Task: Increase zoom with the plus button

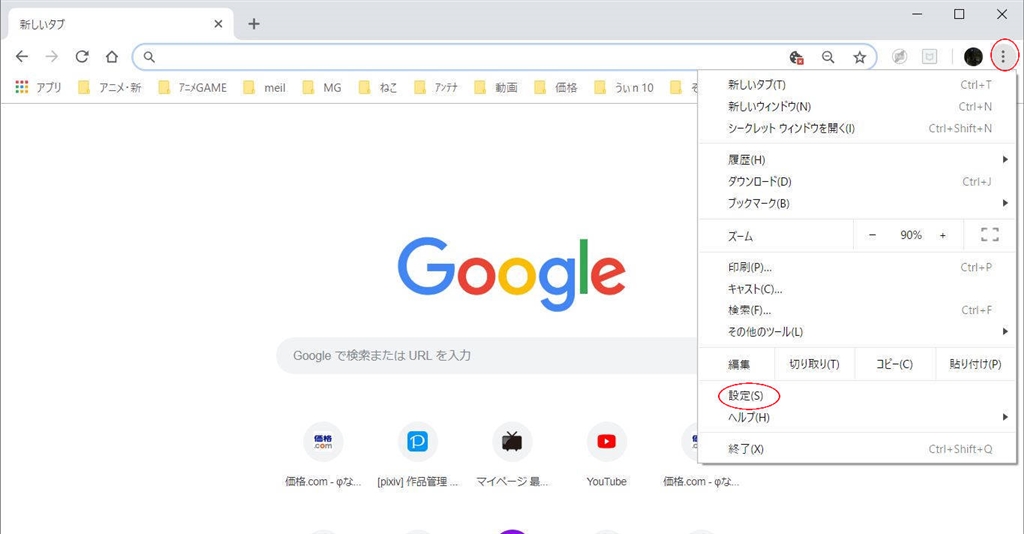Action: (942, 235)
